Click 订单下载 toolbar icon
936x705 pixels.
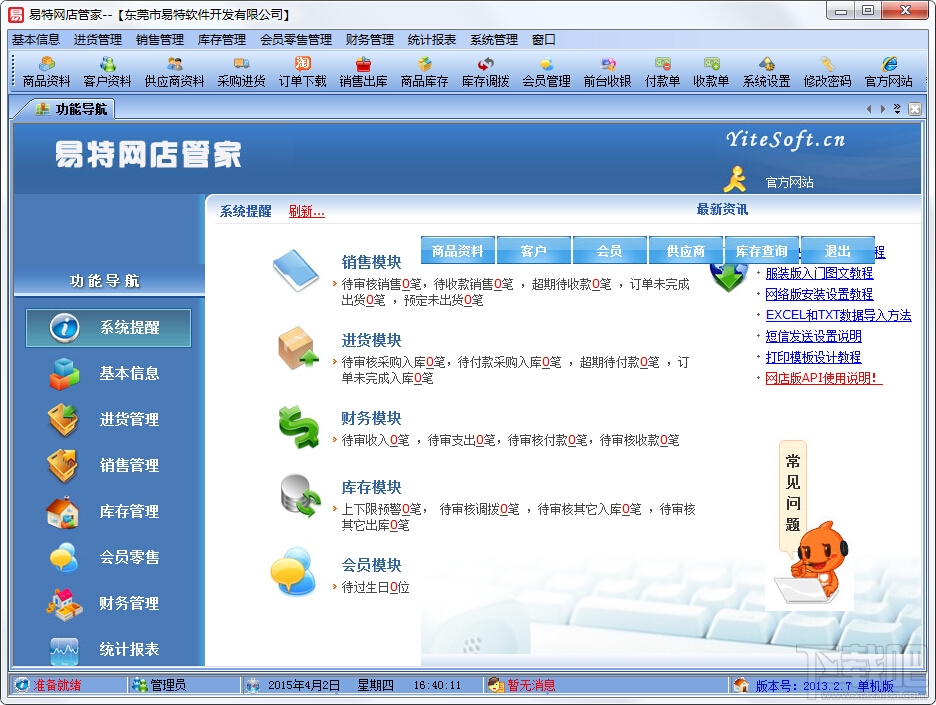(303, 72)
